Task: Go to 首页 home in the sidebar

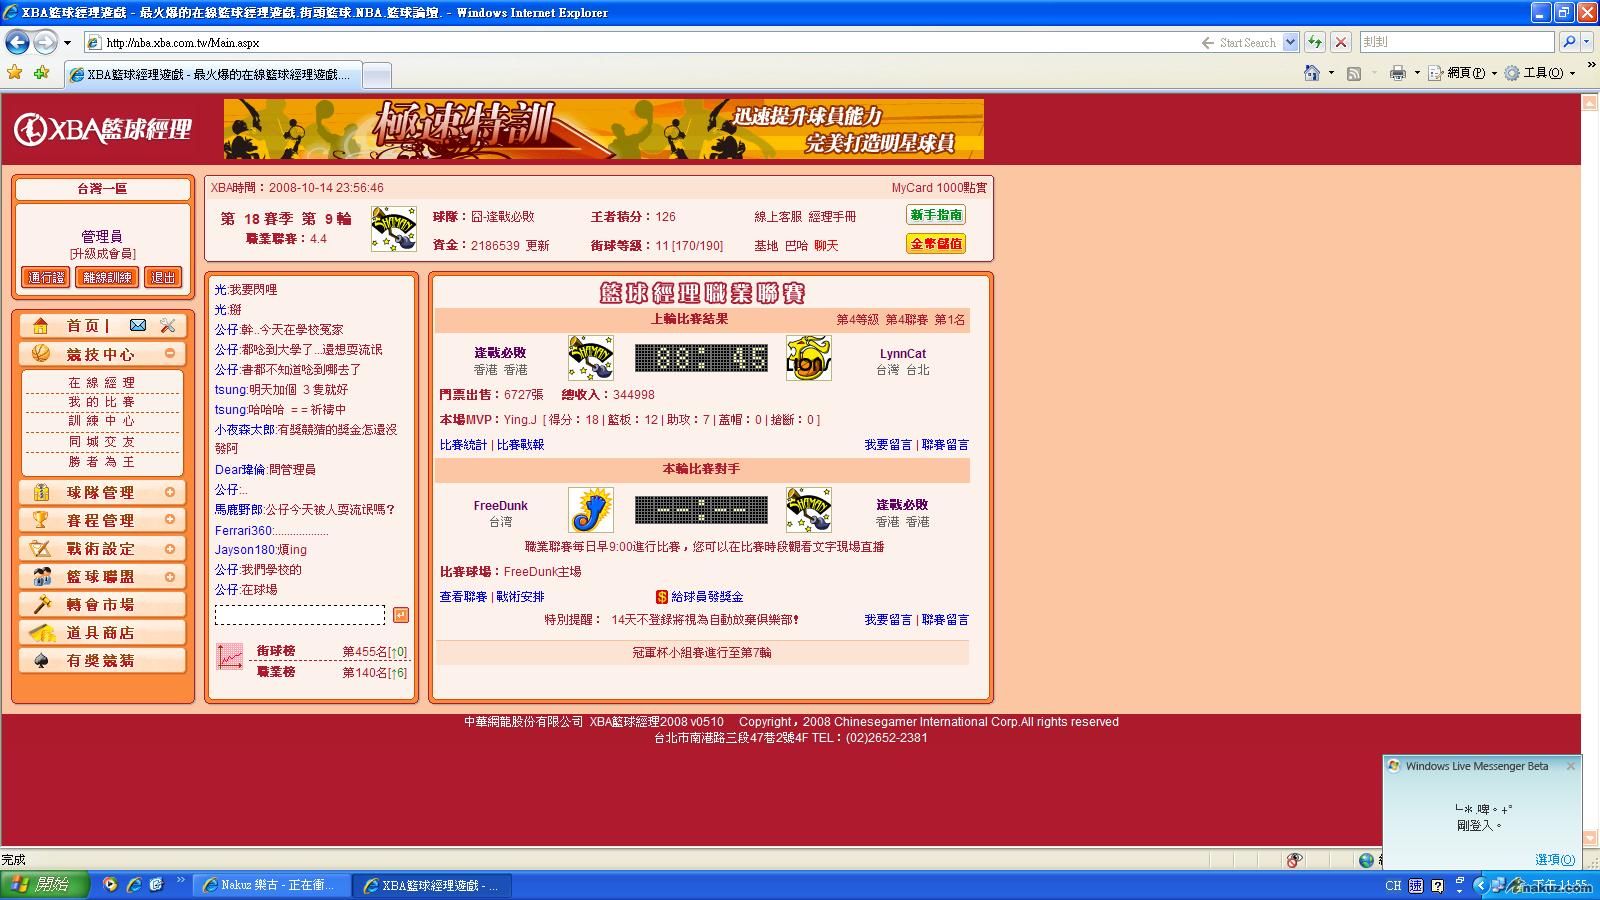Action: tap(83, 326)
